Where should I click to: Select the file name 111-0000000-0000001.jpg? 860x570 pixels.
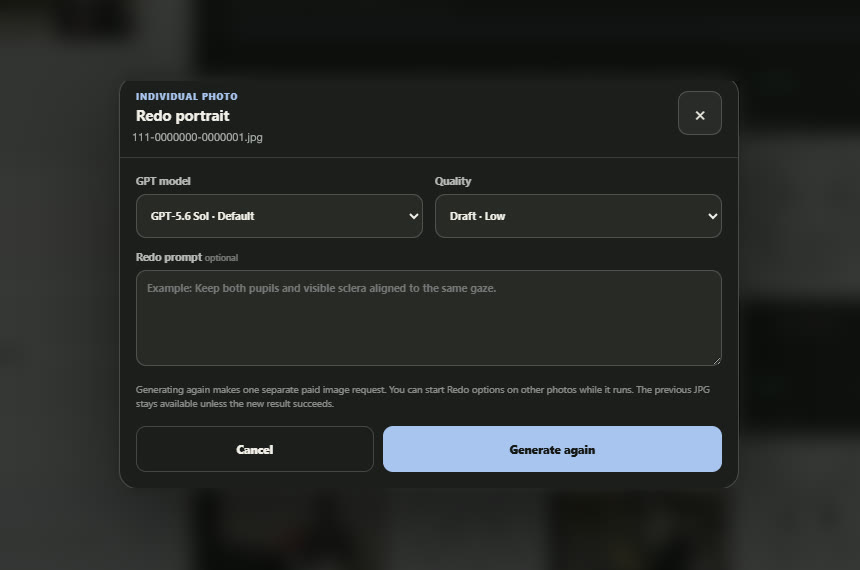pos(197,137)
